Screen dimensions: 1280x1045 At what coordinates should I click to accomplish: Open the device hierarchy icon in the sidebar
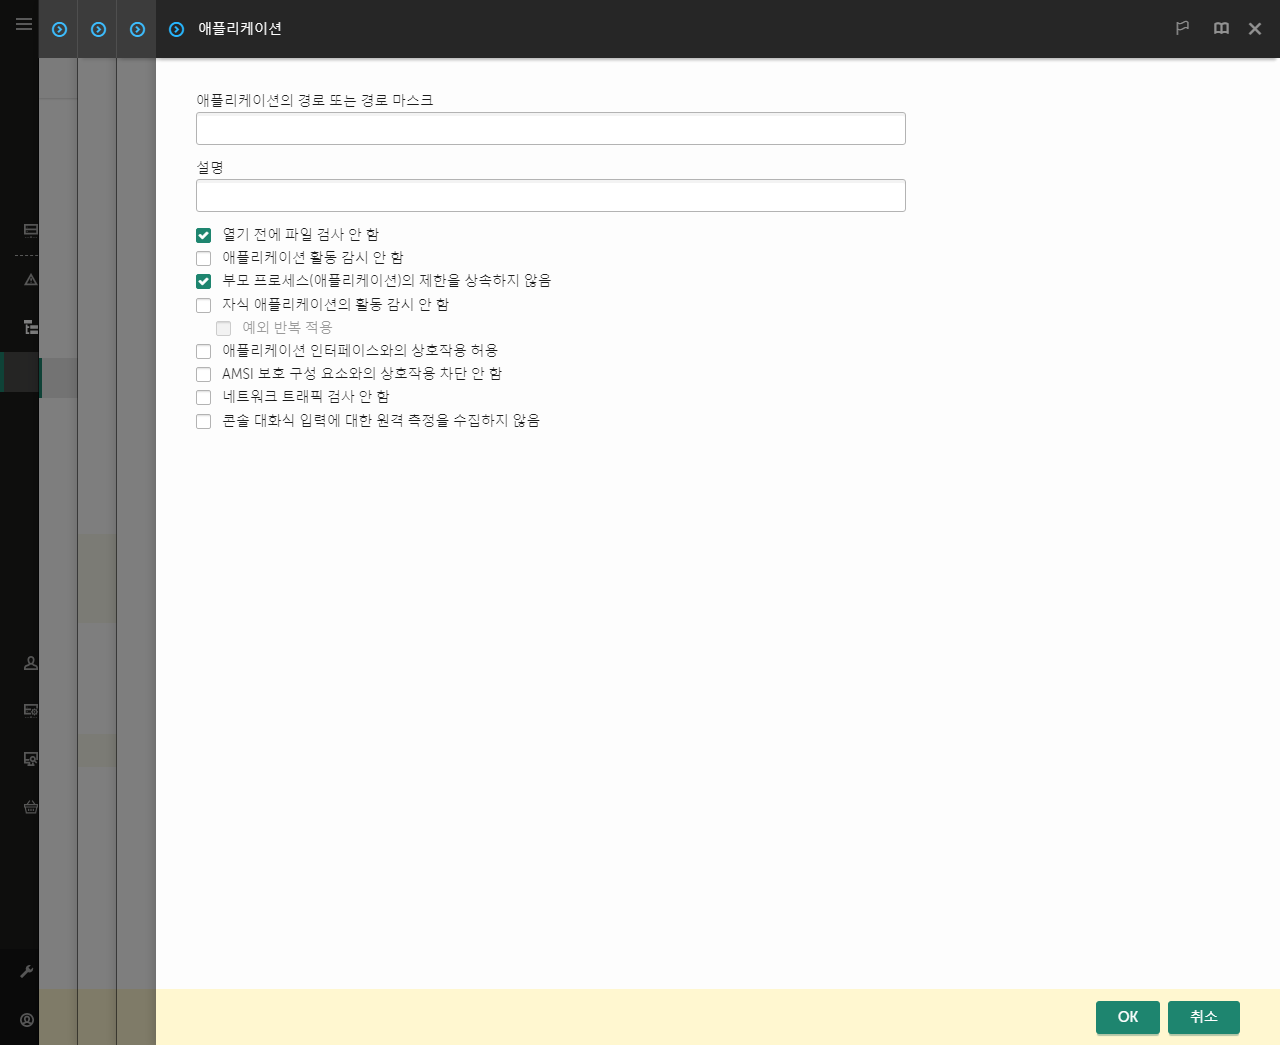tap(30, 327)
